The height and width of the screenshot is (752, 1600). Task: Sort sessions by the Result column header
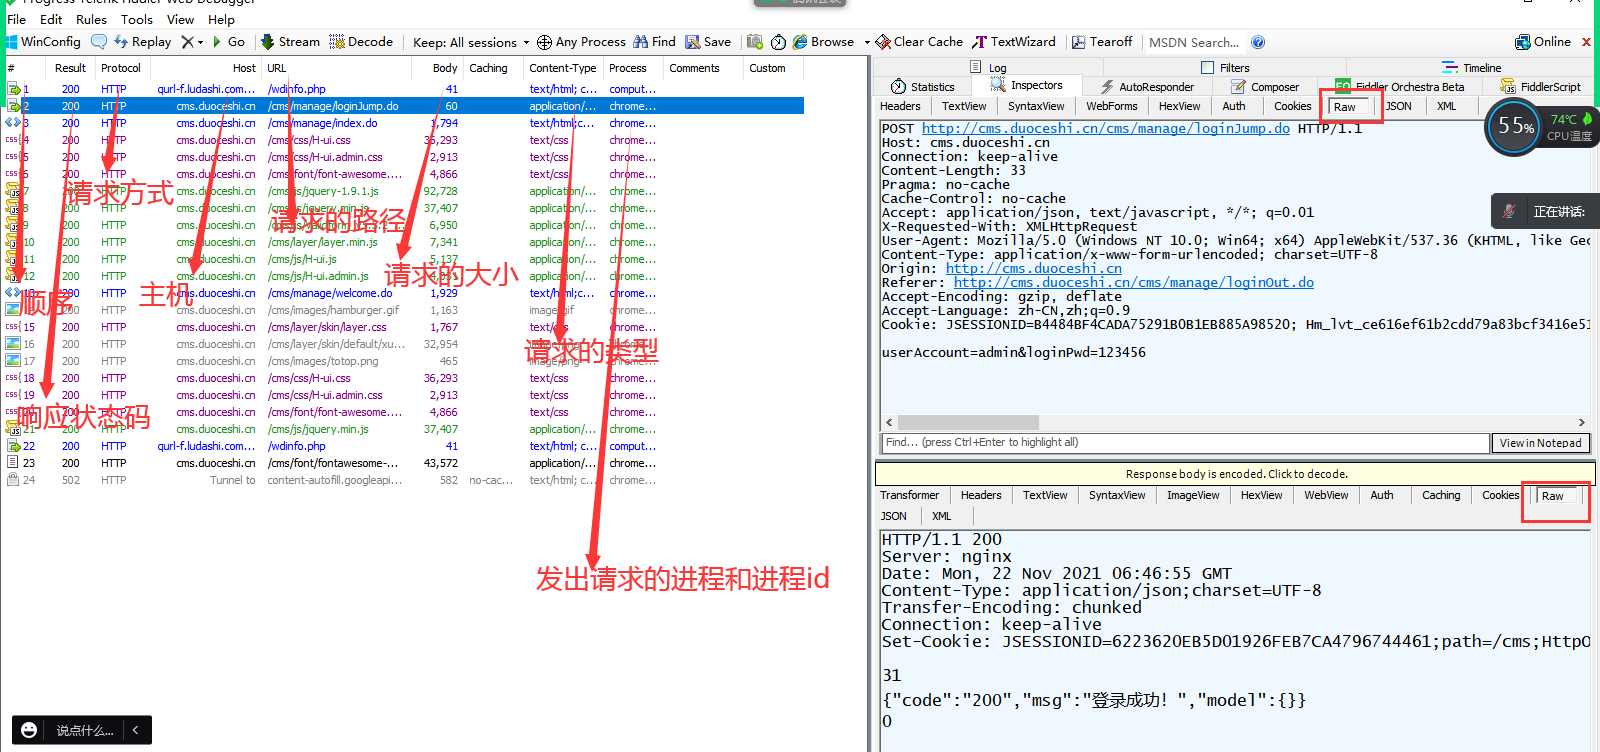[x=70, y=68]
